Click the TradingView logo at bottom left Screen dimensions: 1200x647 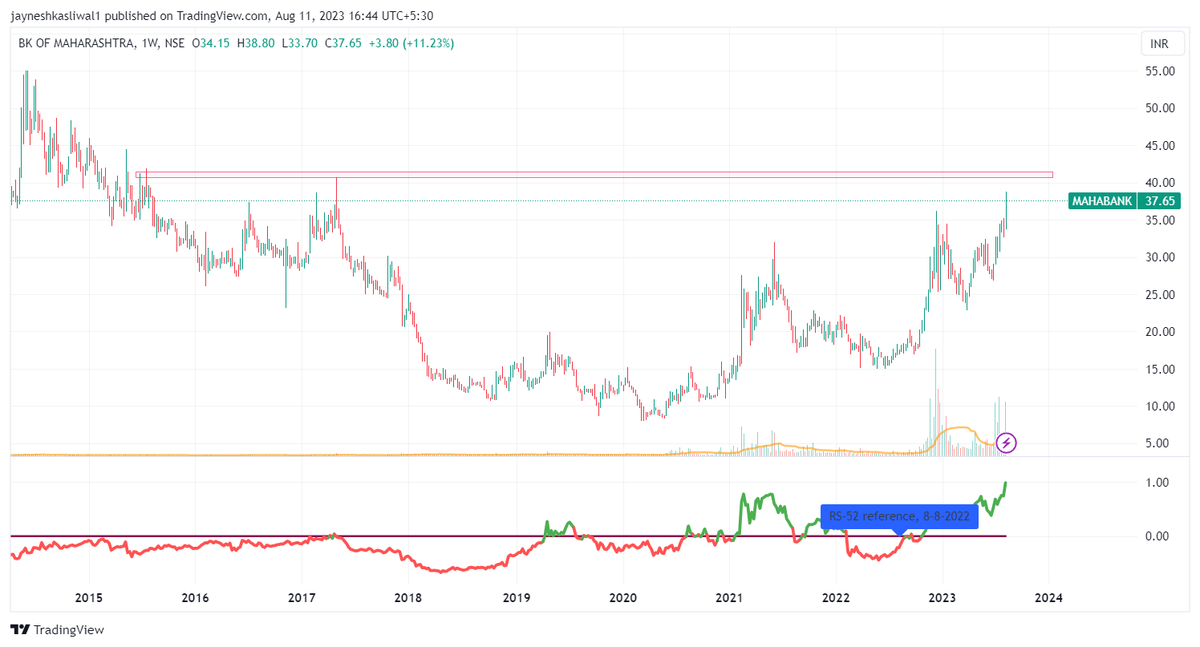[x=57, y=630]
